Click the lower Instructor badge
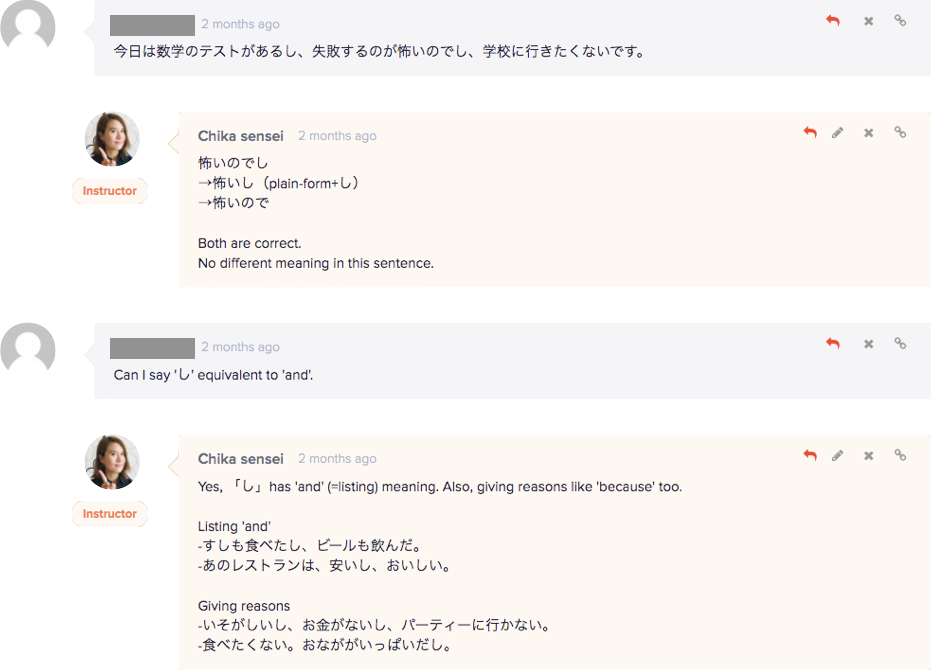Image resolution: width=931 pixels, height=670 pixels. [110, 514]
